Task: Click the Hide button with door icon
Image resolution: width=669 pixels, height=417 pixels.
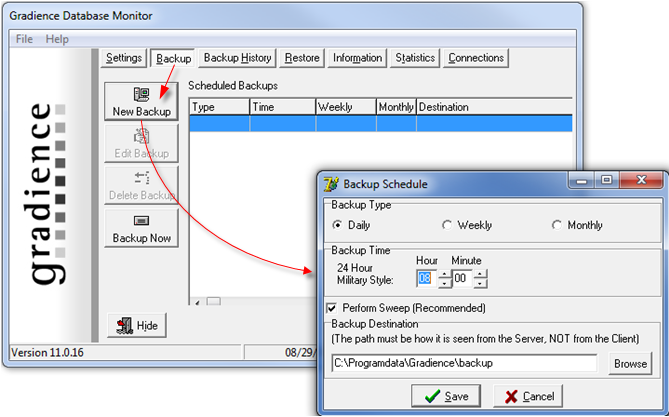Action: tap(136, 326)
